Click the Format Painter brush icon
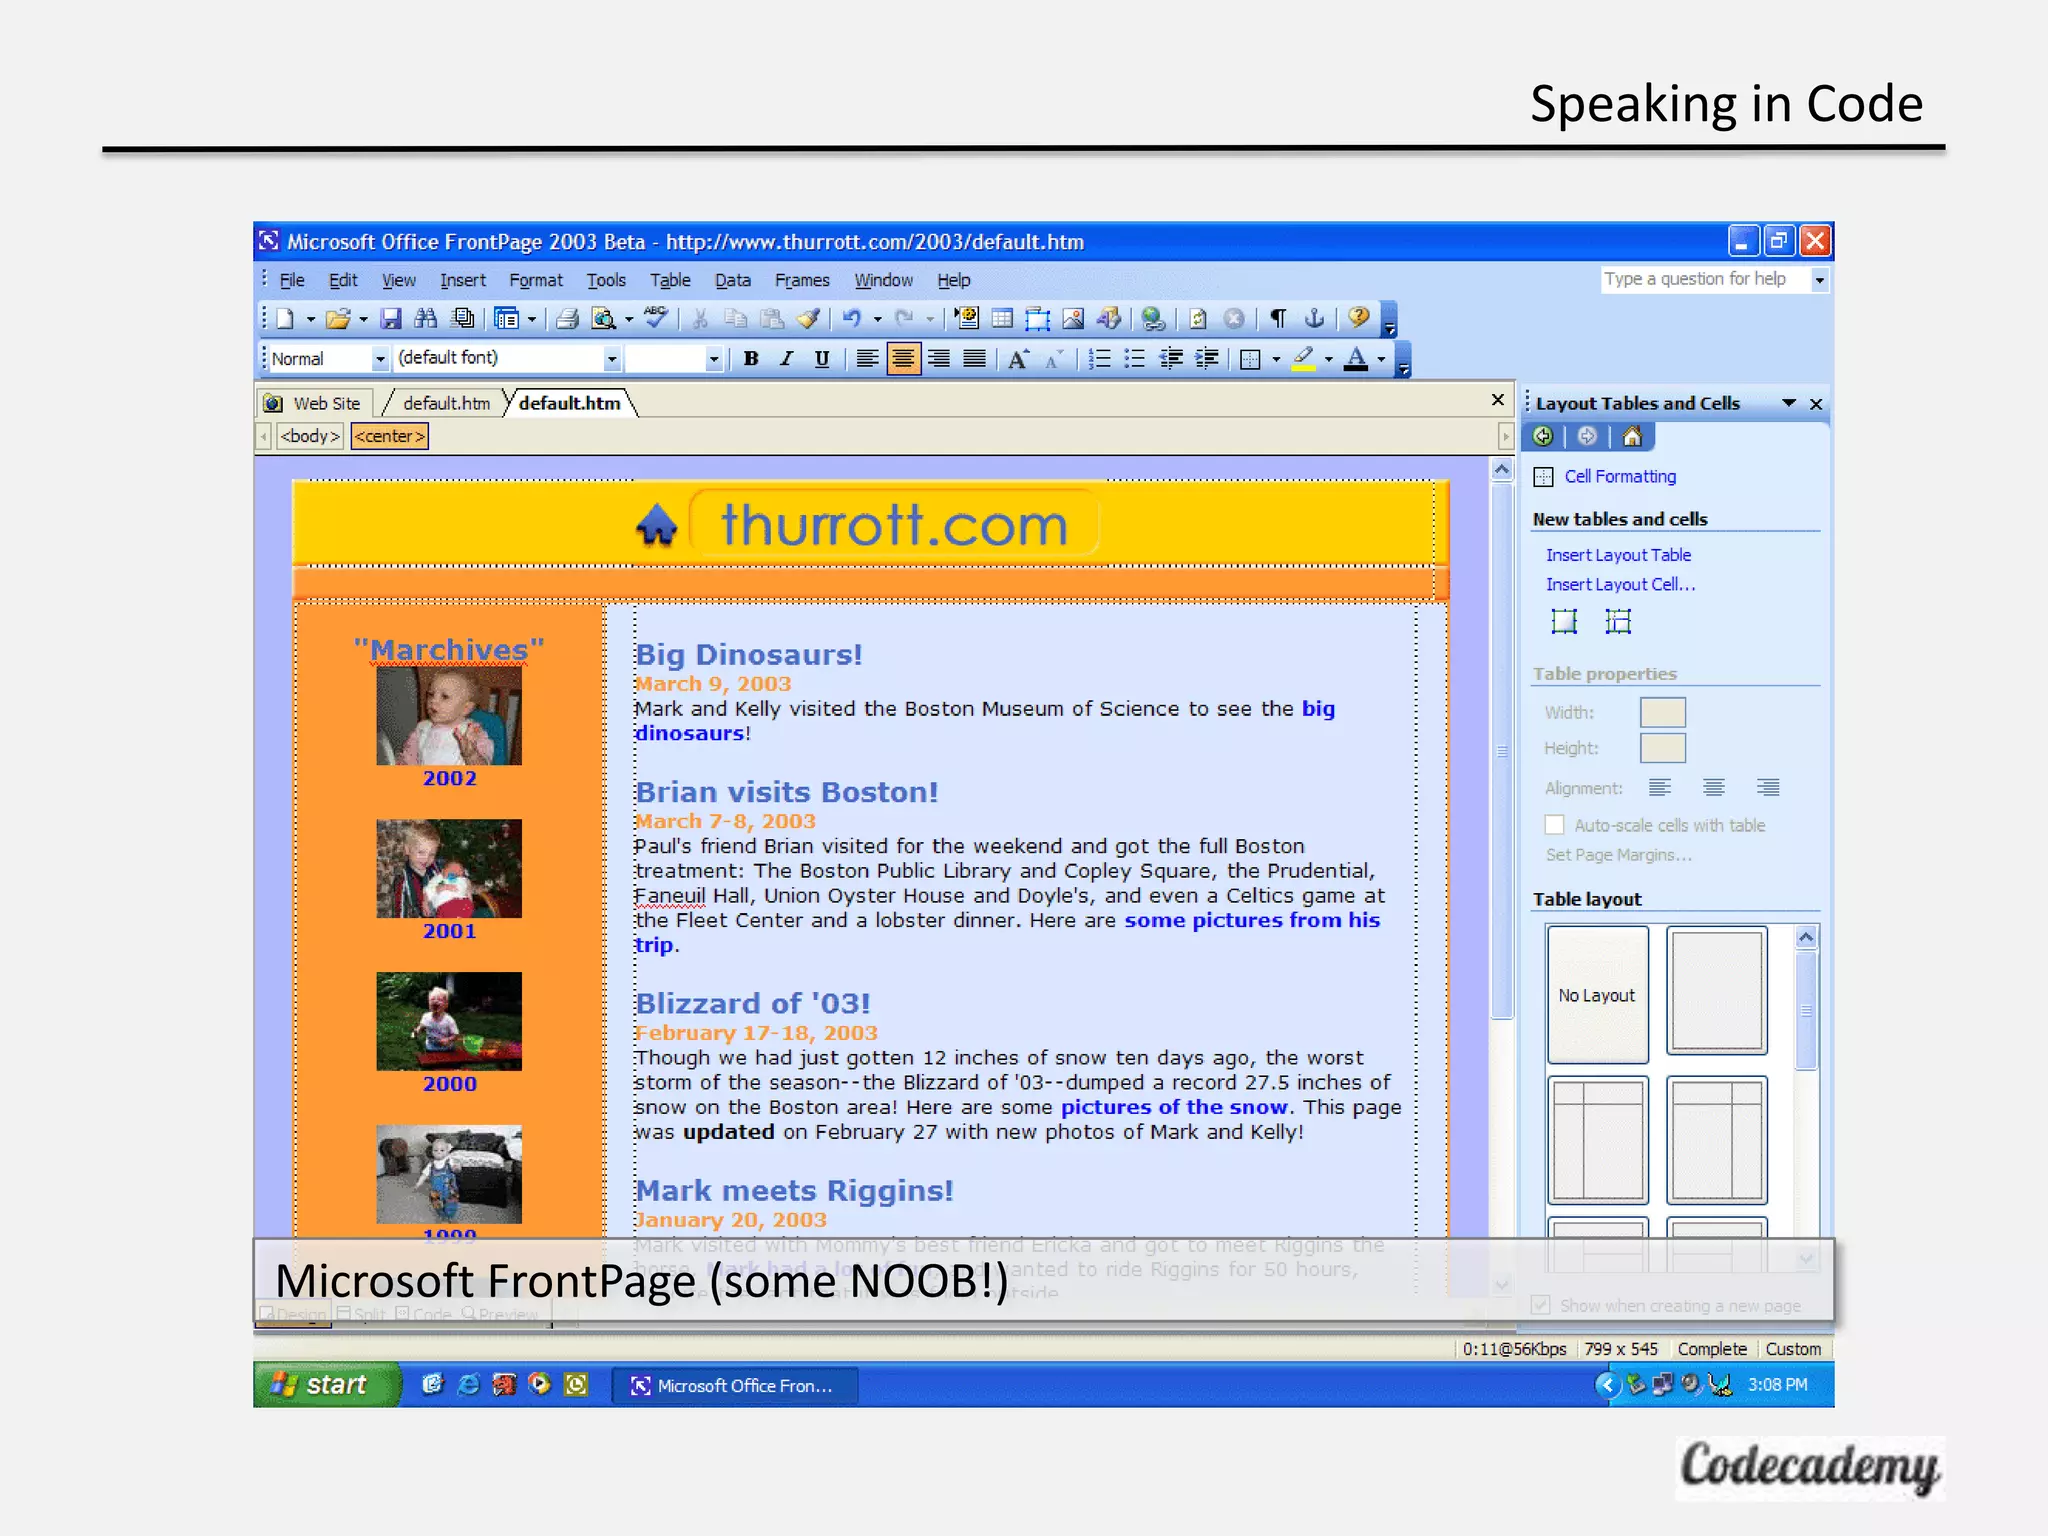The width and height of the screenshot is (2048, 1536). point(808,319)
